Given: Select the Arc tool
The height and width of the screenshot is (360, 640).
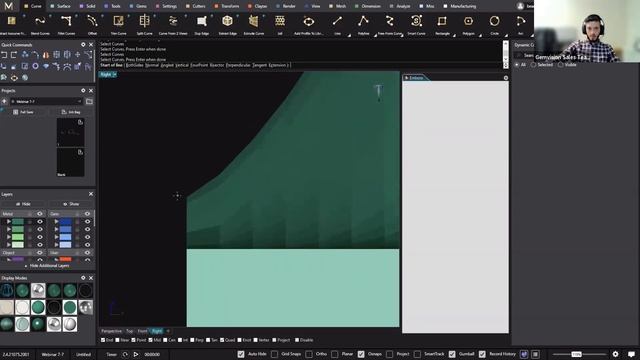Looking at the screenshot, I should 520,24.
